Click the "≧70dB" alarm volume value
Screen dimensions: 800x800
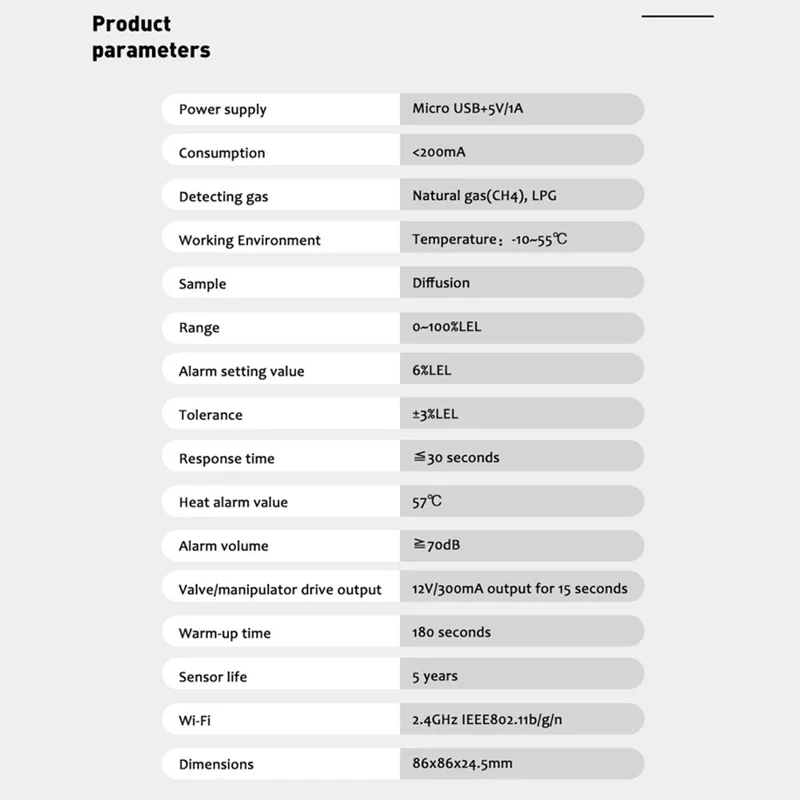pyautogui.click(x=436, y=545)
